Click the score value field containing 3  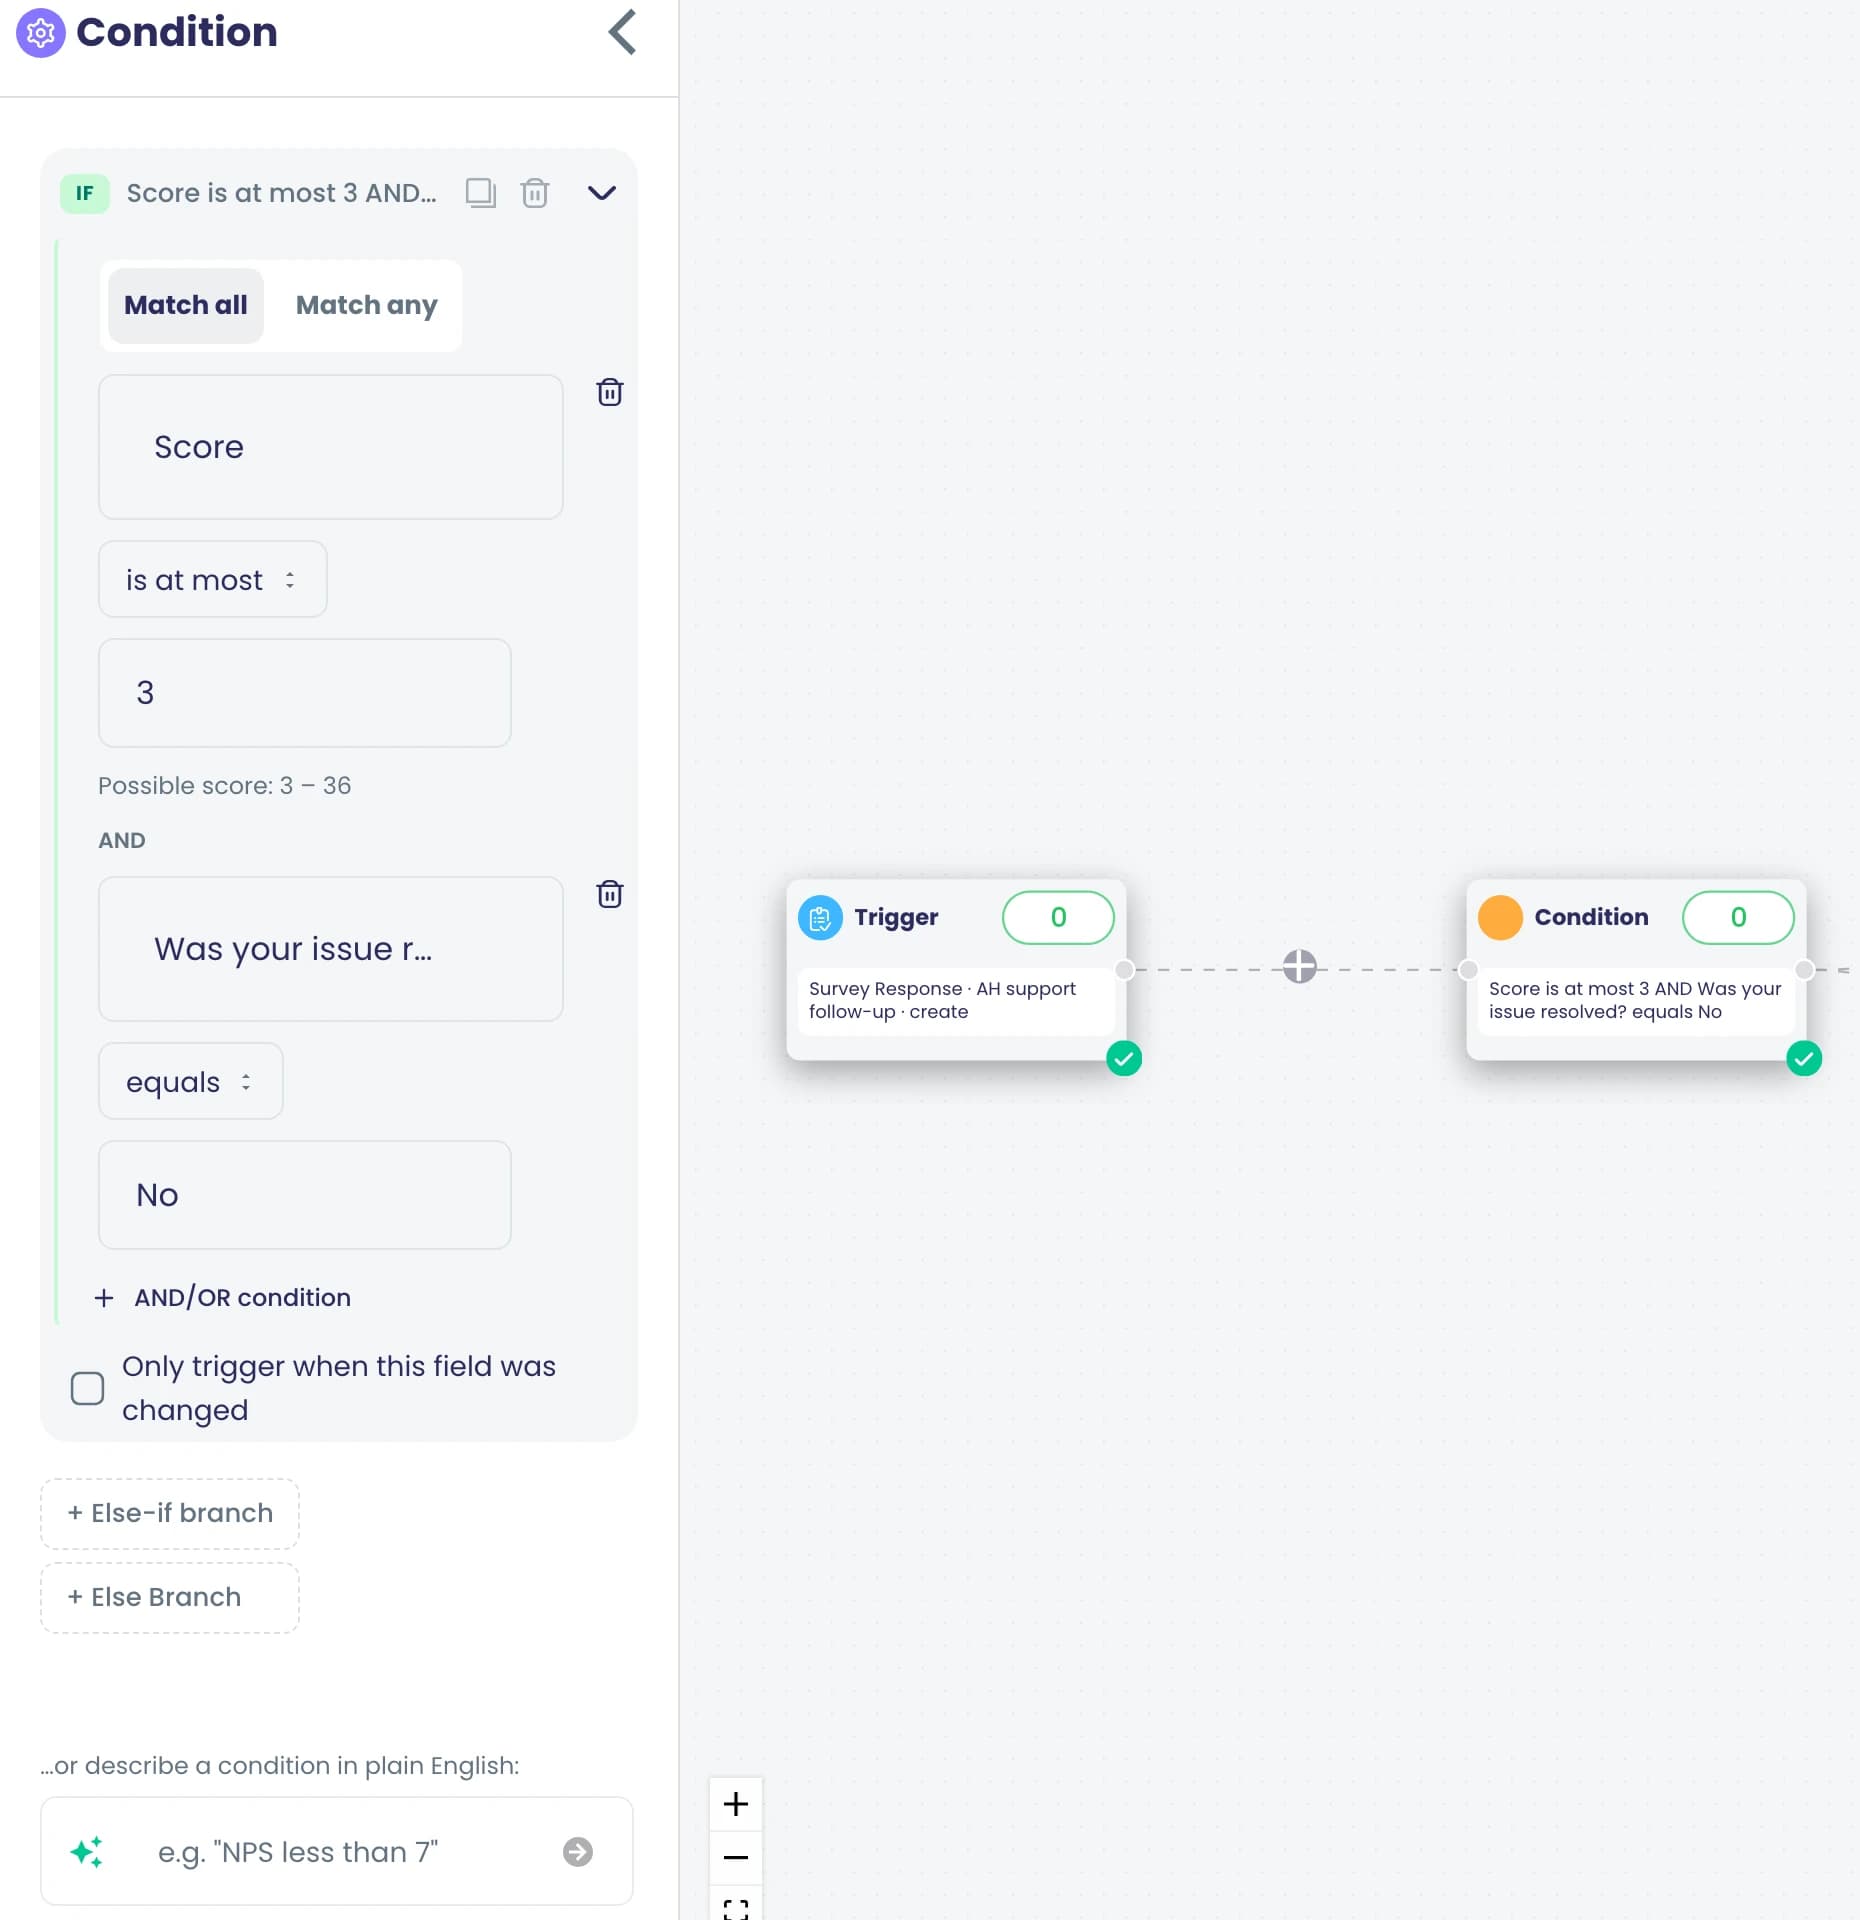click(305, 693)
